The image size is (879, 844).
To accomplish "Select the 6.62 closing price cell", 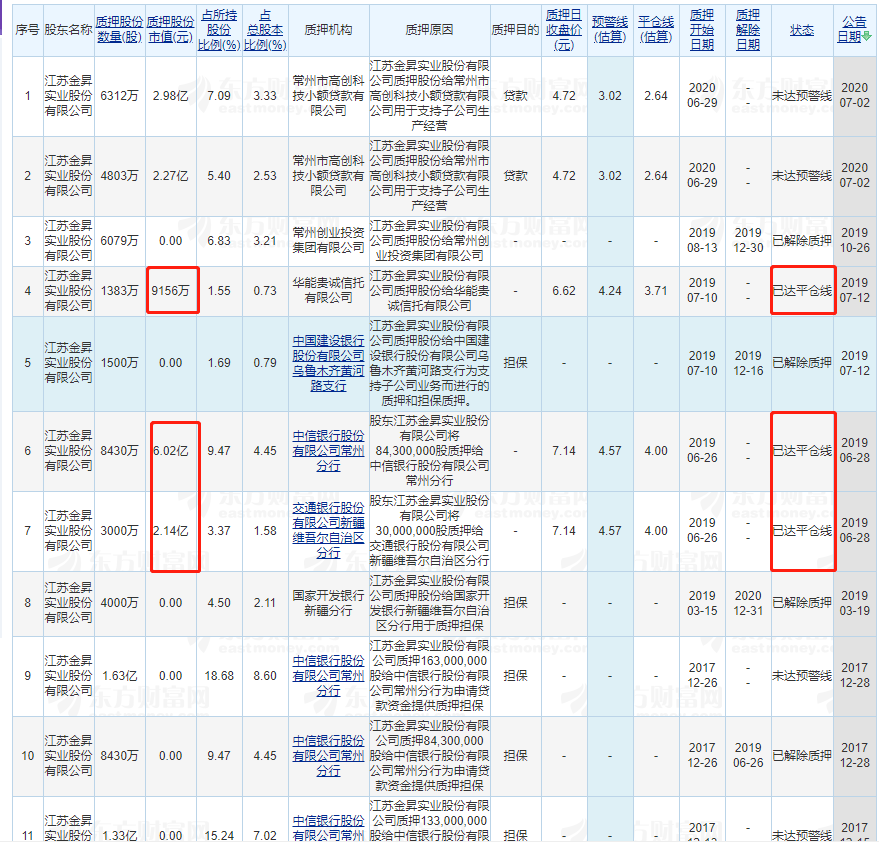I will (x=564, y=291).
